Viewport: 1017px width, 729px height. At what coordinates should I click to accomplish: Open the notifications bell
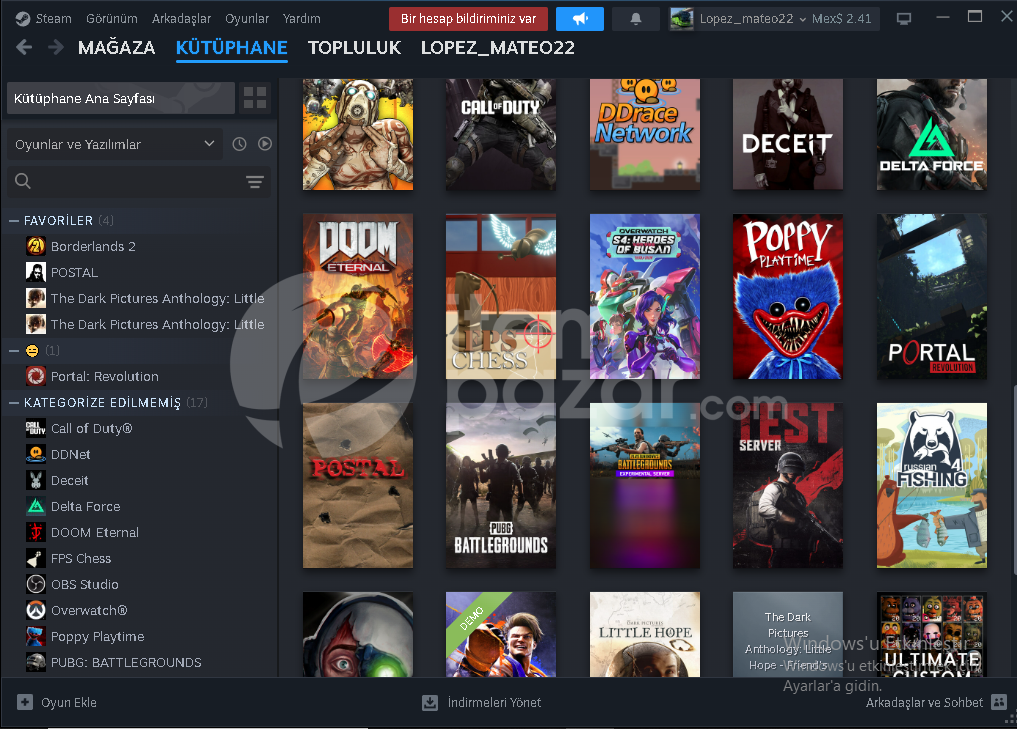point(636,19)
